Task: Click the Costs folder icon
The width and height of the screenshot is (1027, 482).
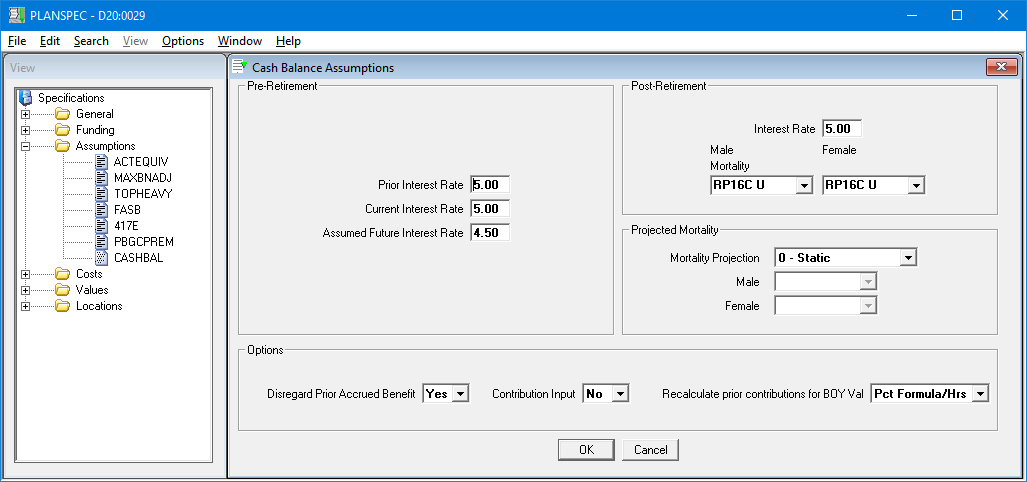Action: (62, 274)
